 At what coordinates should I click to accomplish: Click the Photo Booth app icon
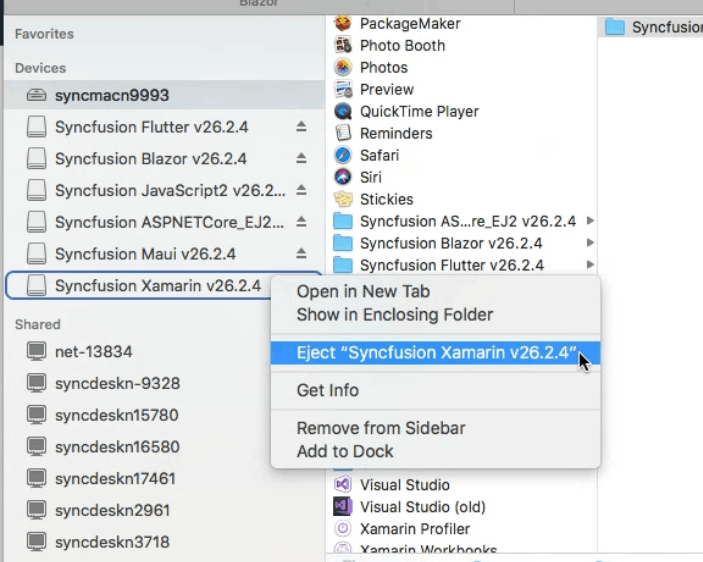pyautogui.click(x=343, y=45)
